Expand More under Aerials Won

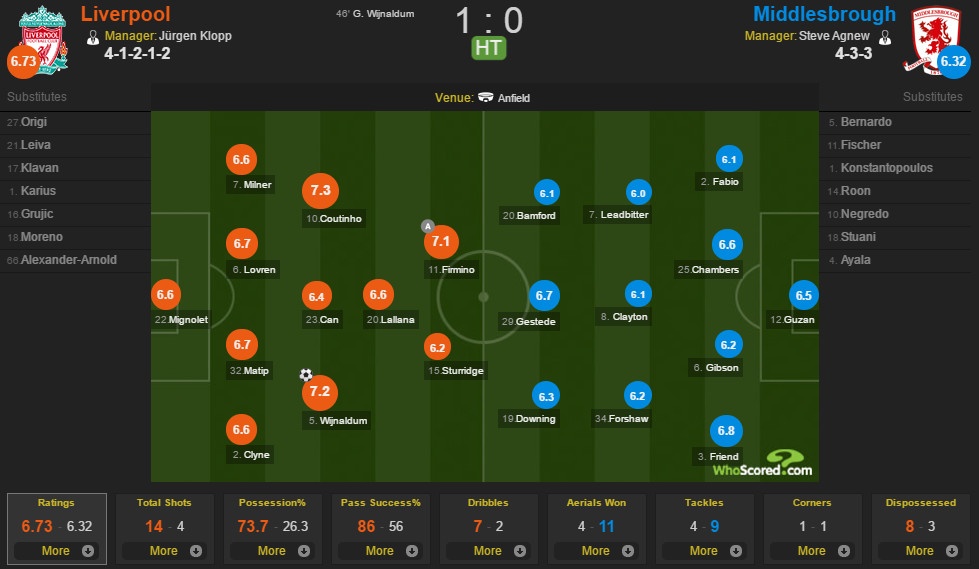[596, 551]
